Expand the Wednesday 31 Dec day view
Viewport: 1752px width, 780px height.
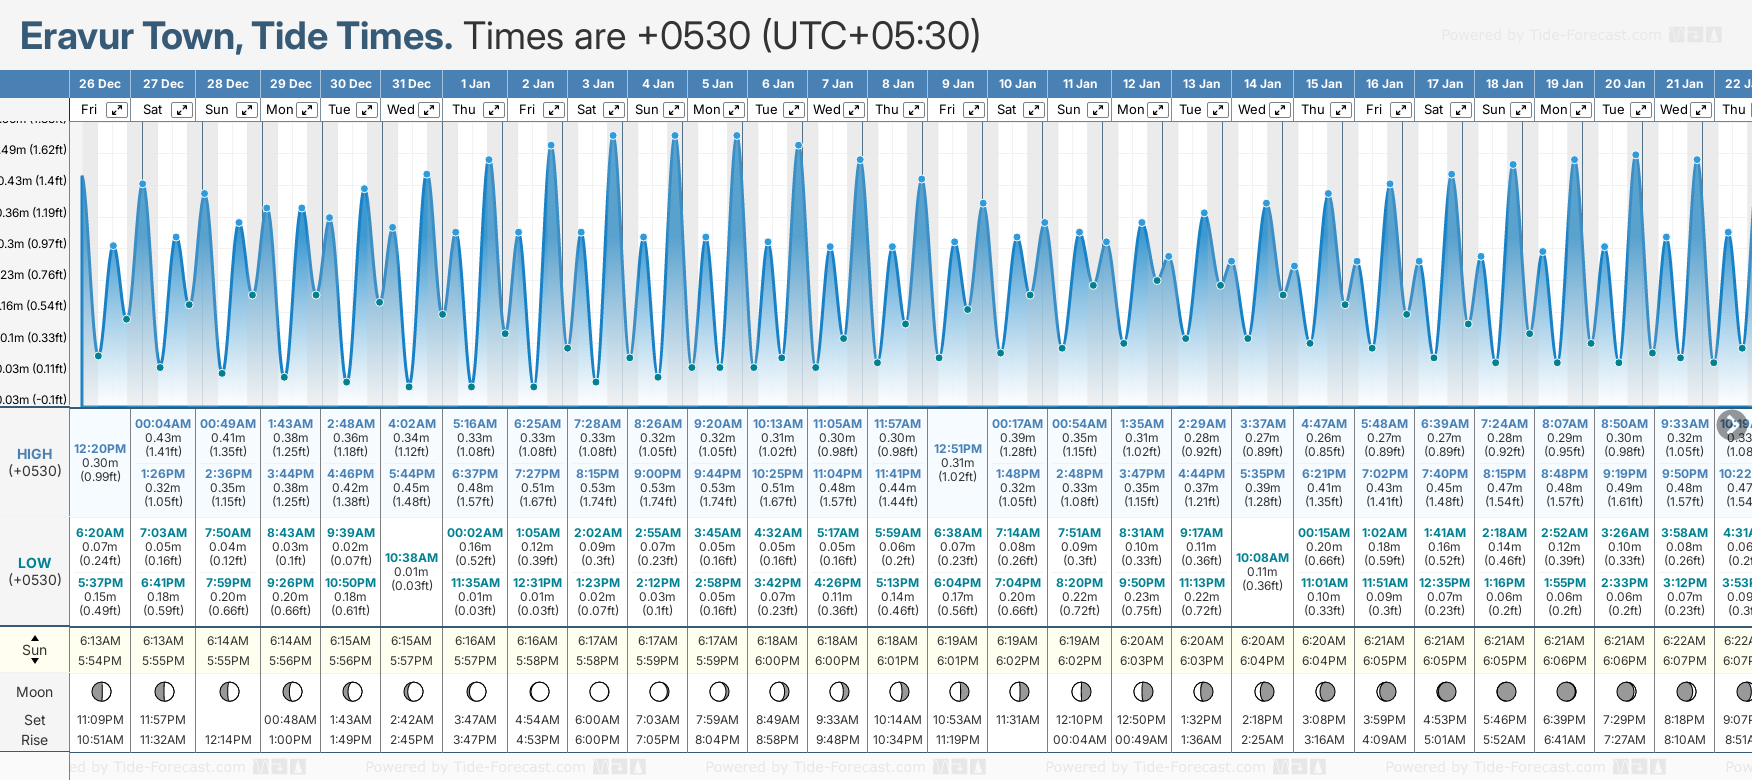[x=428, y=110]
